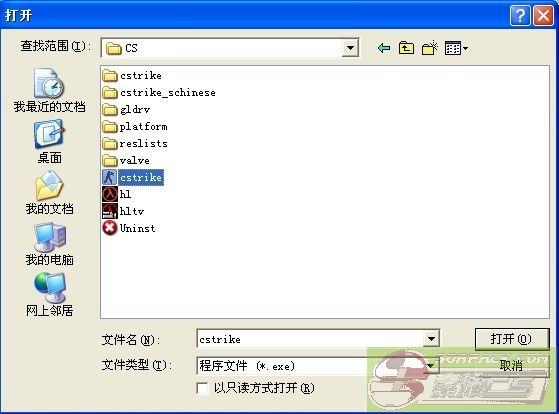
Task: Select the hltv executable file
Action: [123, 211]
